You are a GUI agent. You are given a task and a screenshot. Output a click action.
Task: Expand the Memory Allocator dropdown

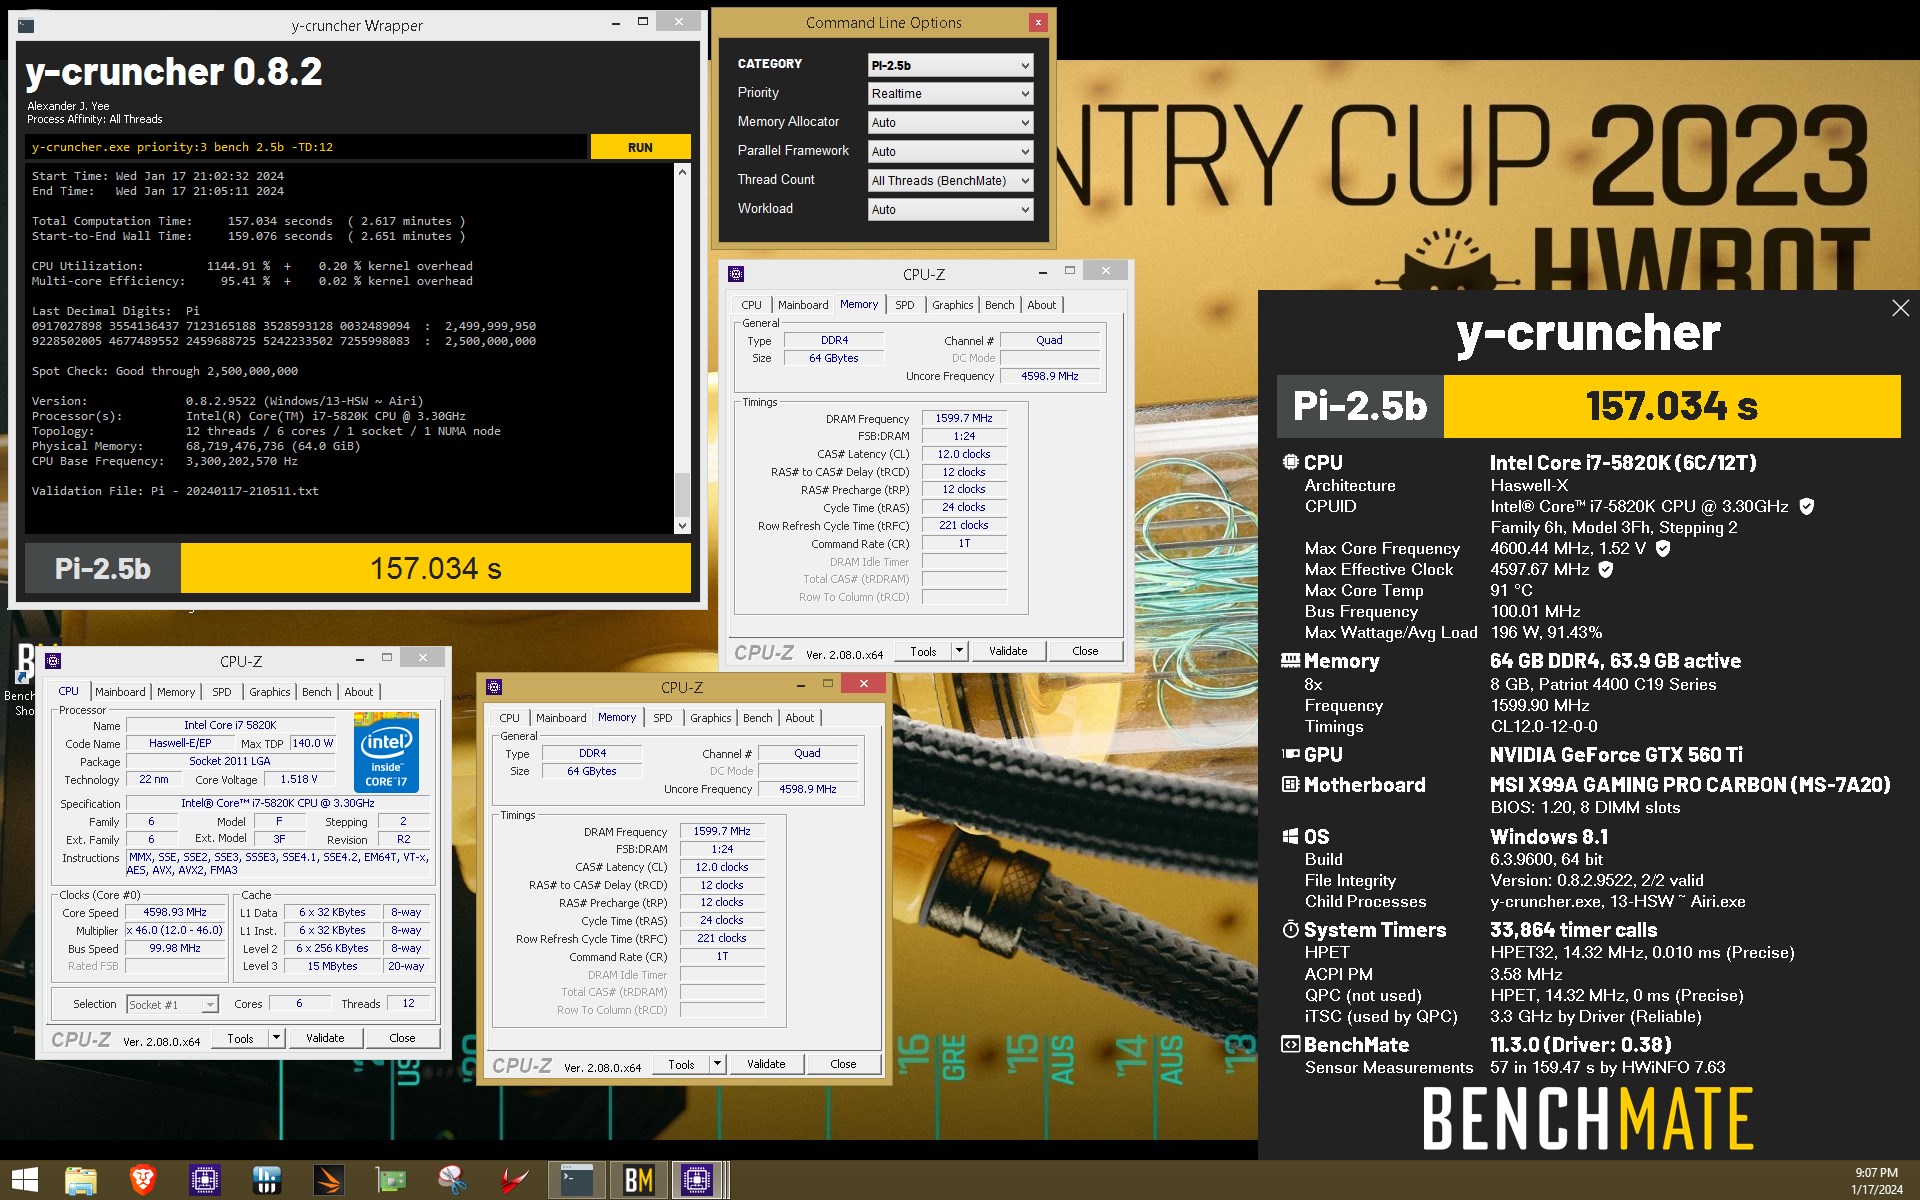tap(950, 122)
